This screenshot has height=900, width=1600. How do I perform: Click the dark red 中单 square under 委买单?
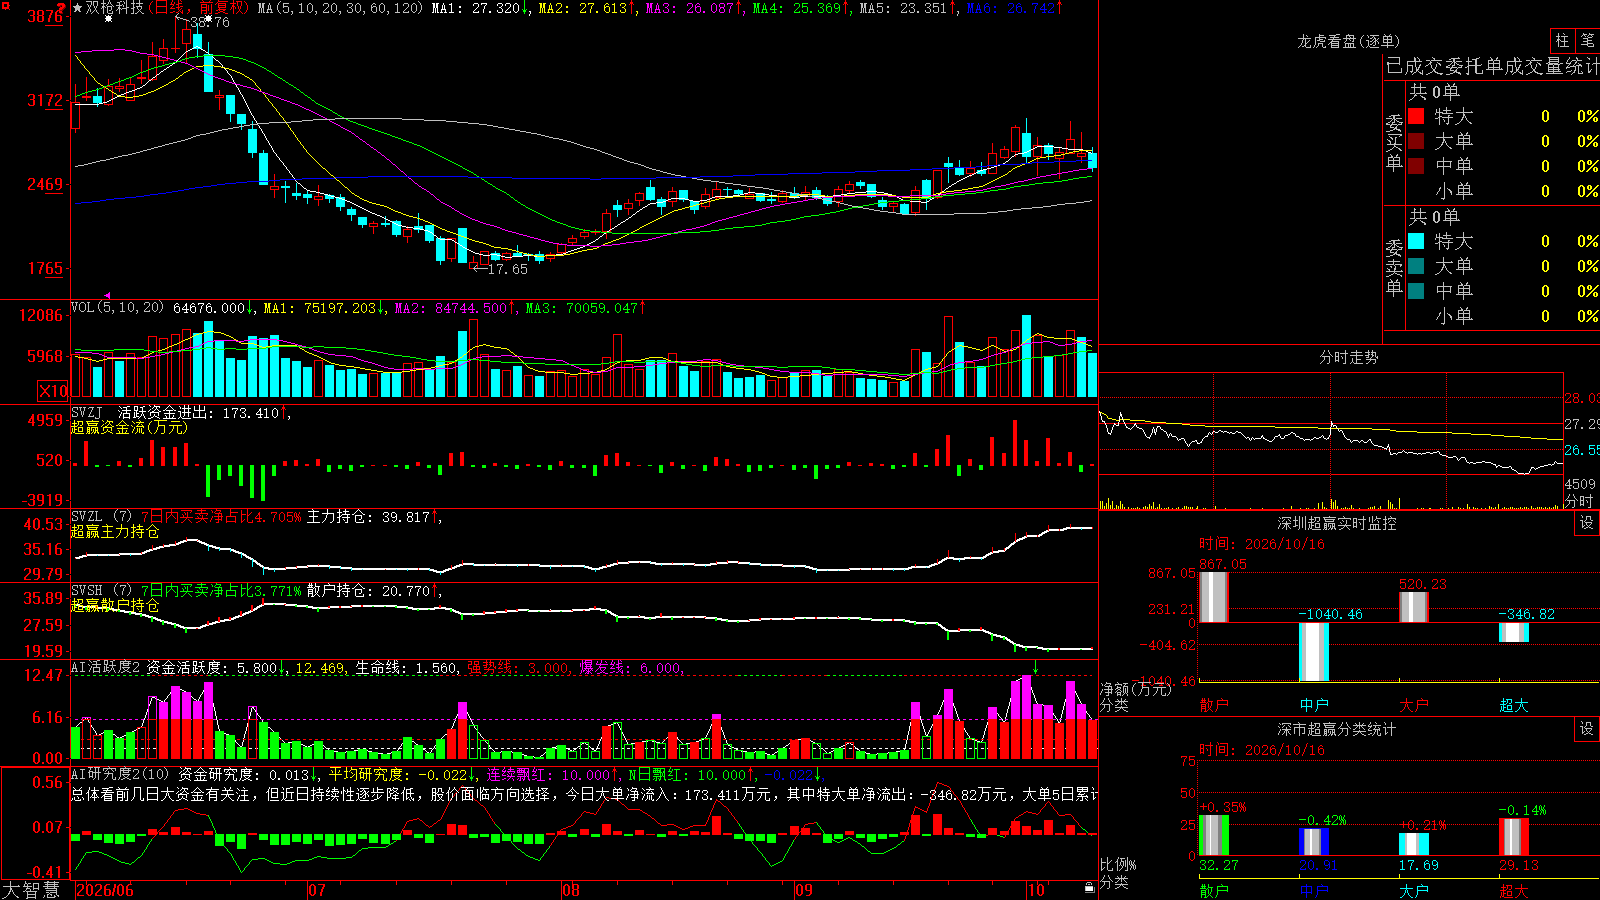[x=1416, y=166]
